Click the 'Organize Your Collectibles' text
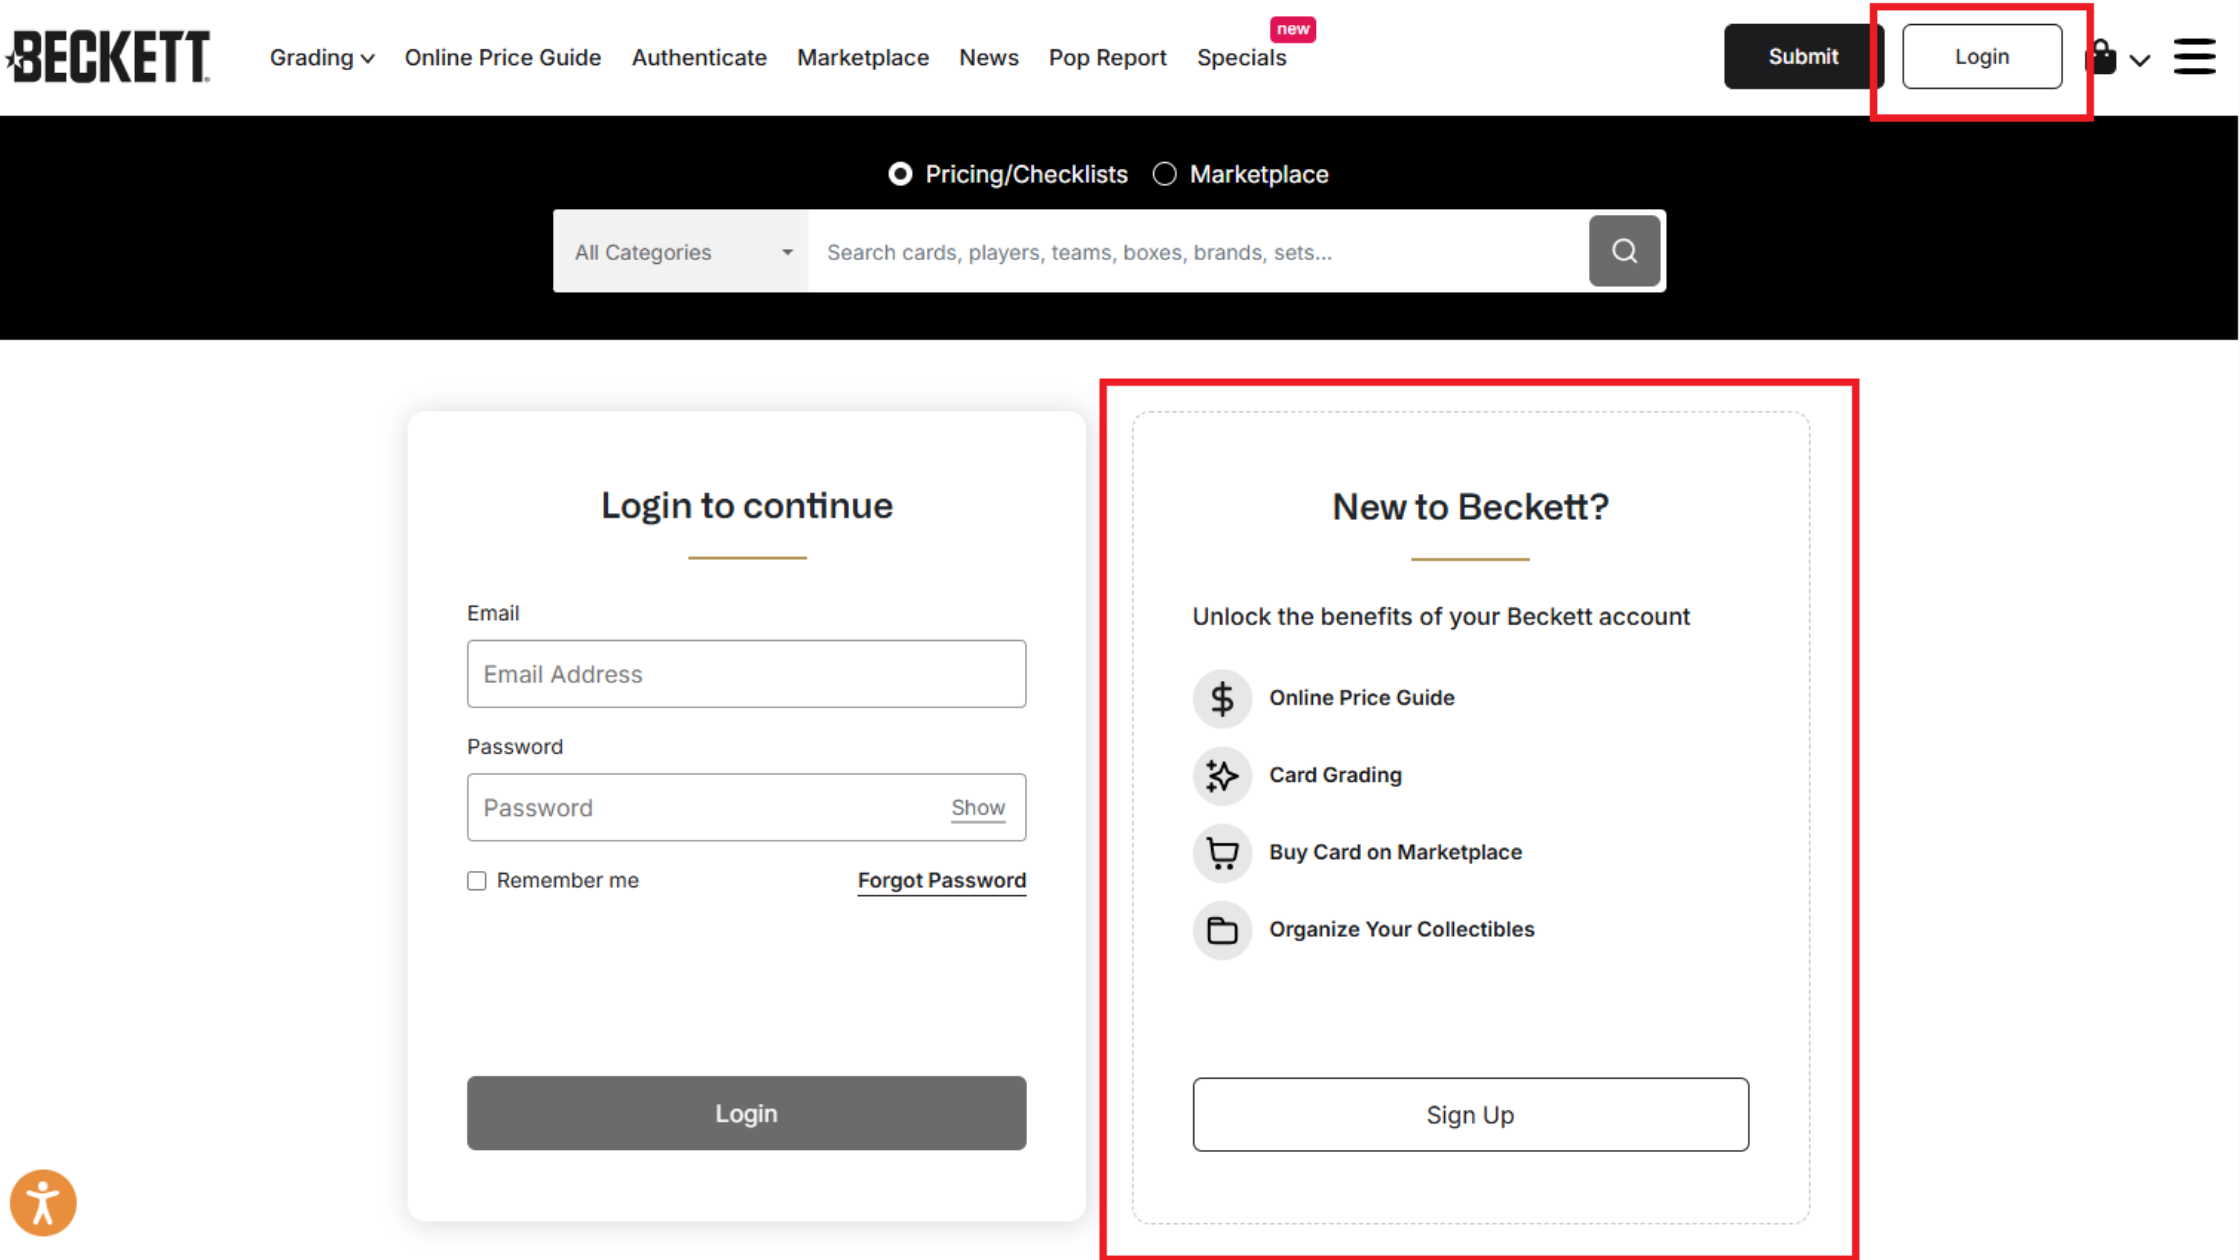Screen dimensions: 2240x1260 coord(1402,930)
